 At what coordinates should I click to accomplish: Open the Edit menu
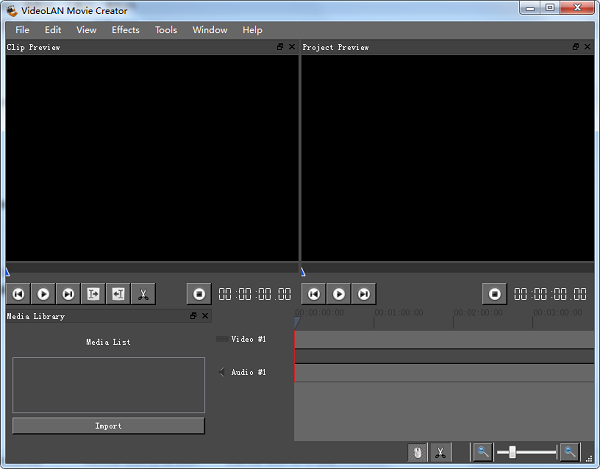pyautogui.click(x=53, y=30)
